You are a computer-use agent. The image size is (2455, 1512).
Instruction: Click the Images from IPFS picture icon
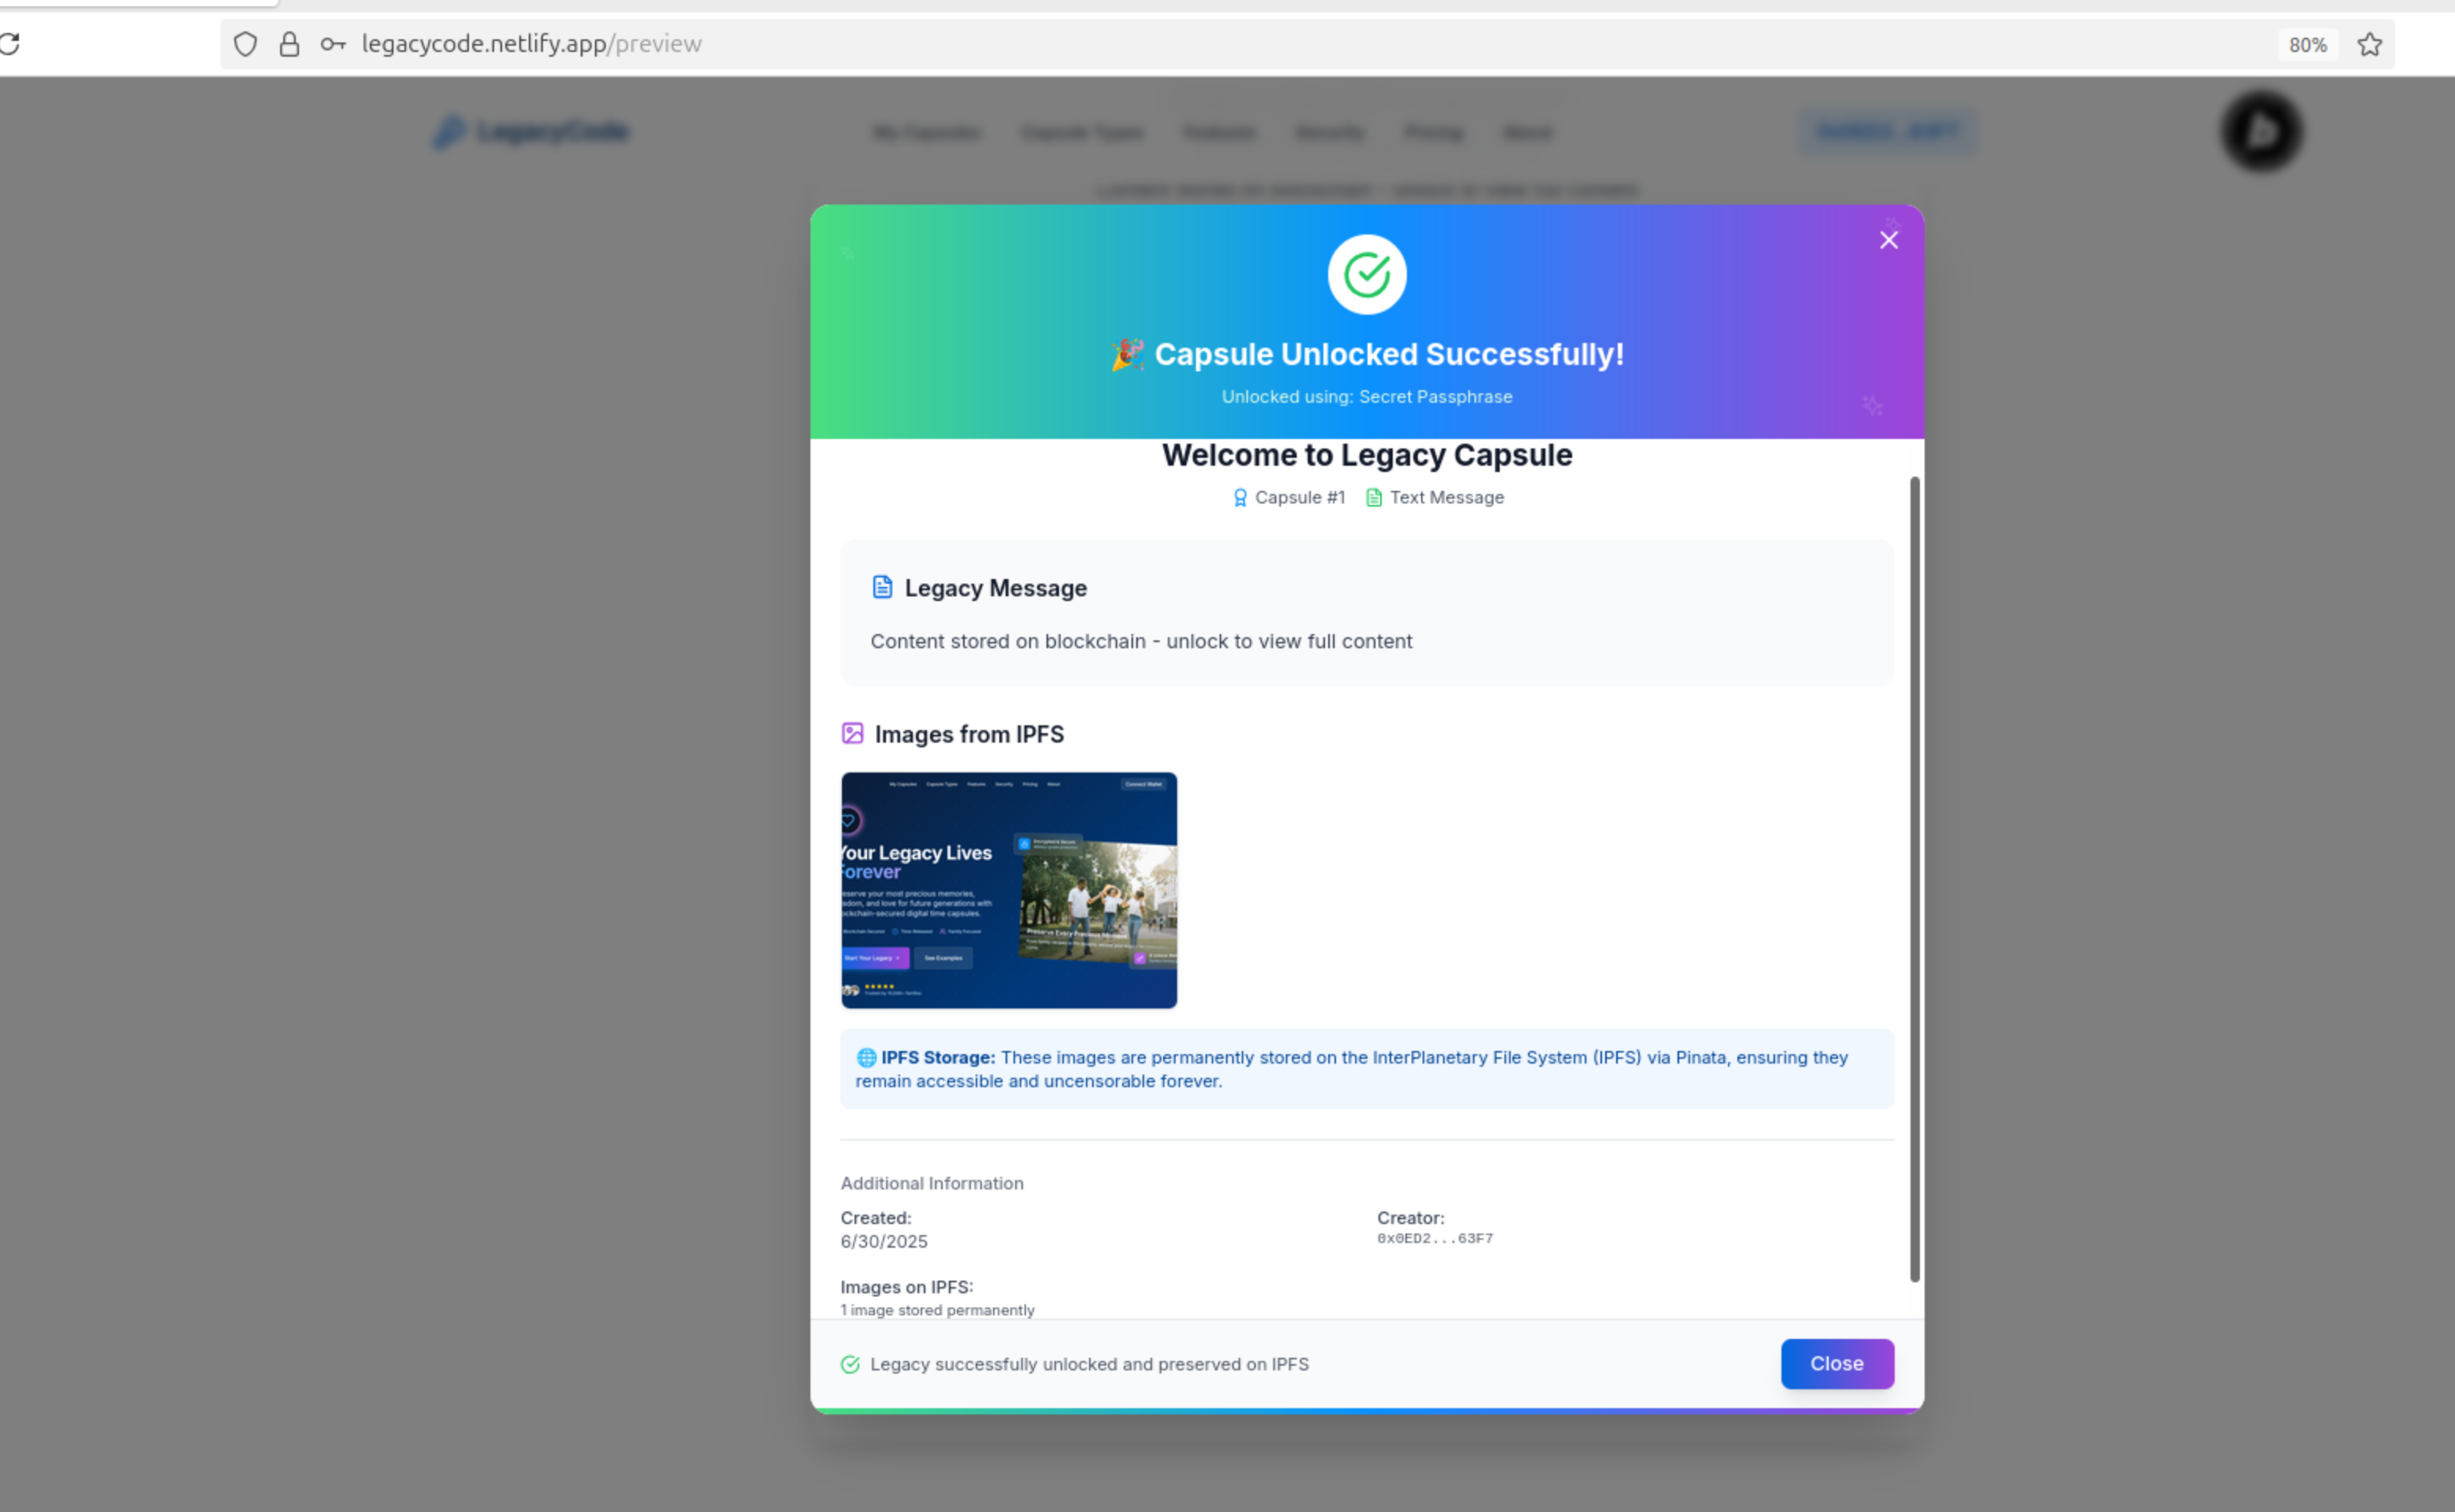pyautogui.click(x=852, y=733)
